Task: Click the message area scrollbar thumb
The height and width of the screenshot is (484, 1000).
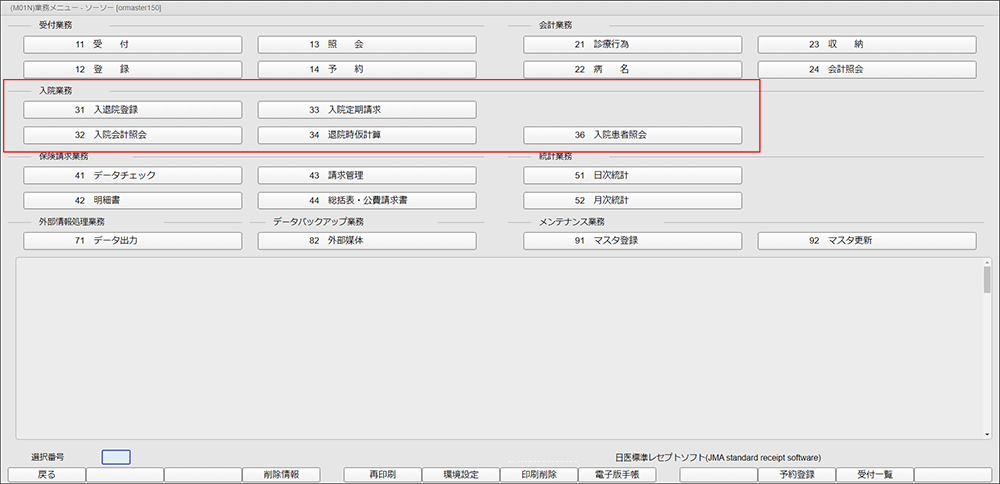Action: (x=987, y=279)
